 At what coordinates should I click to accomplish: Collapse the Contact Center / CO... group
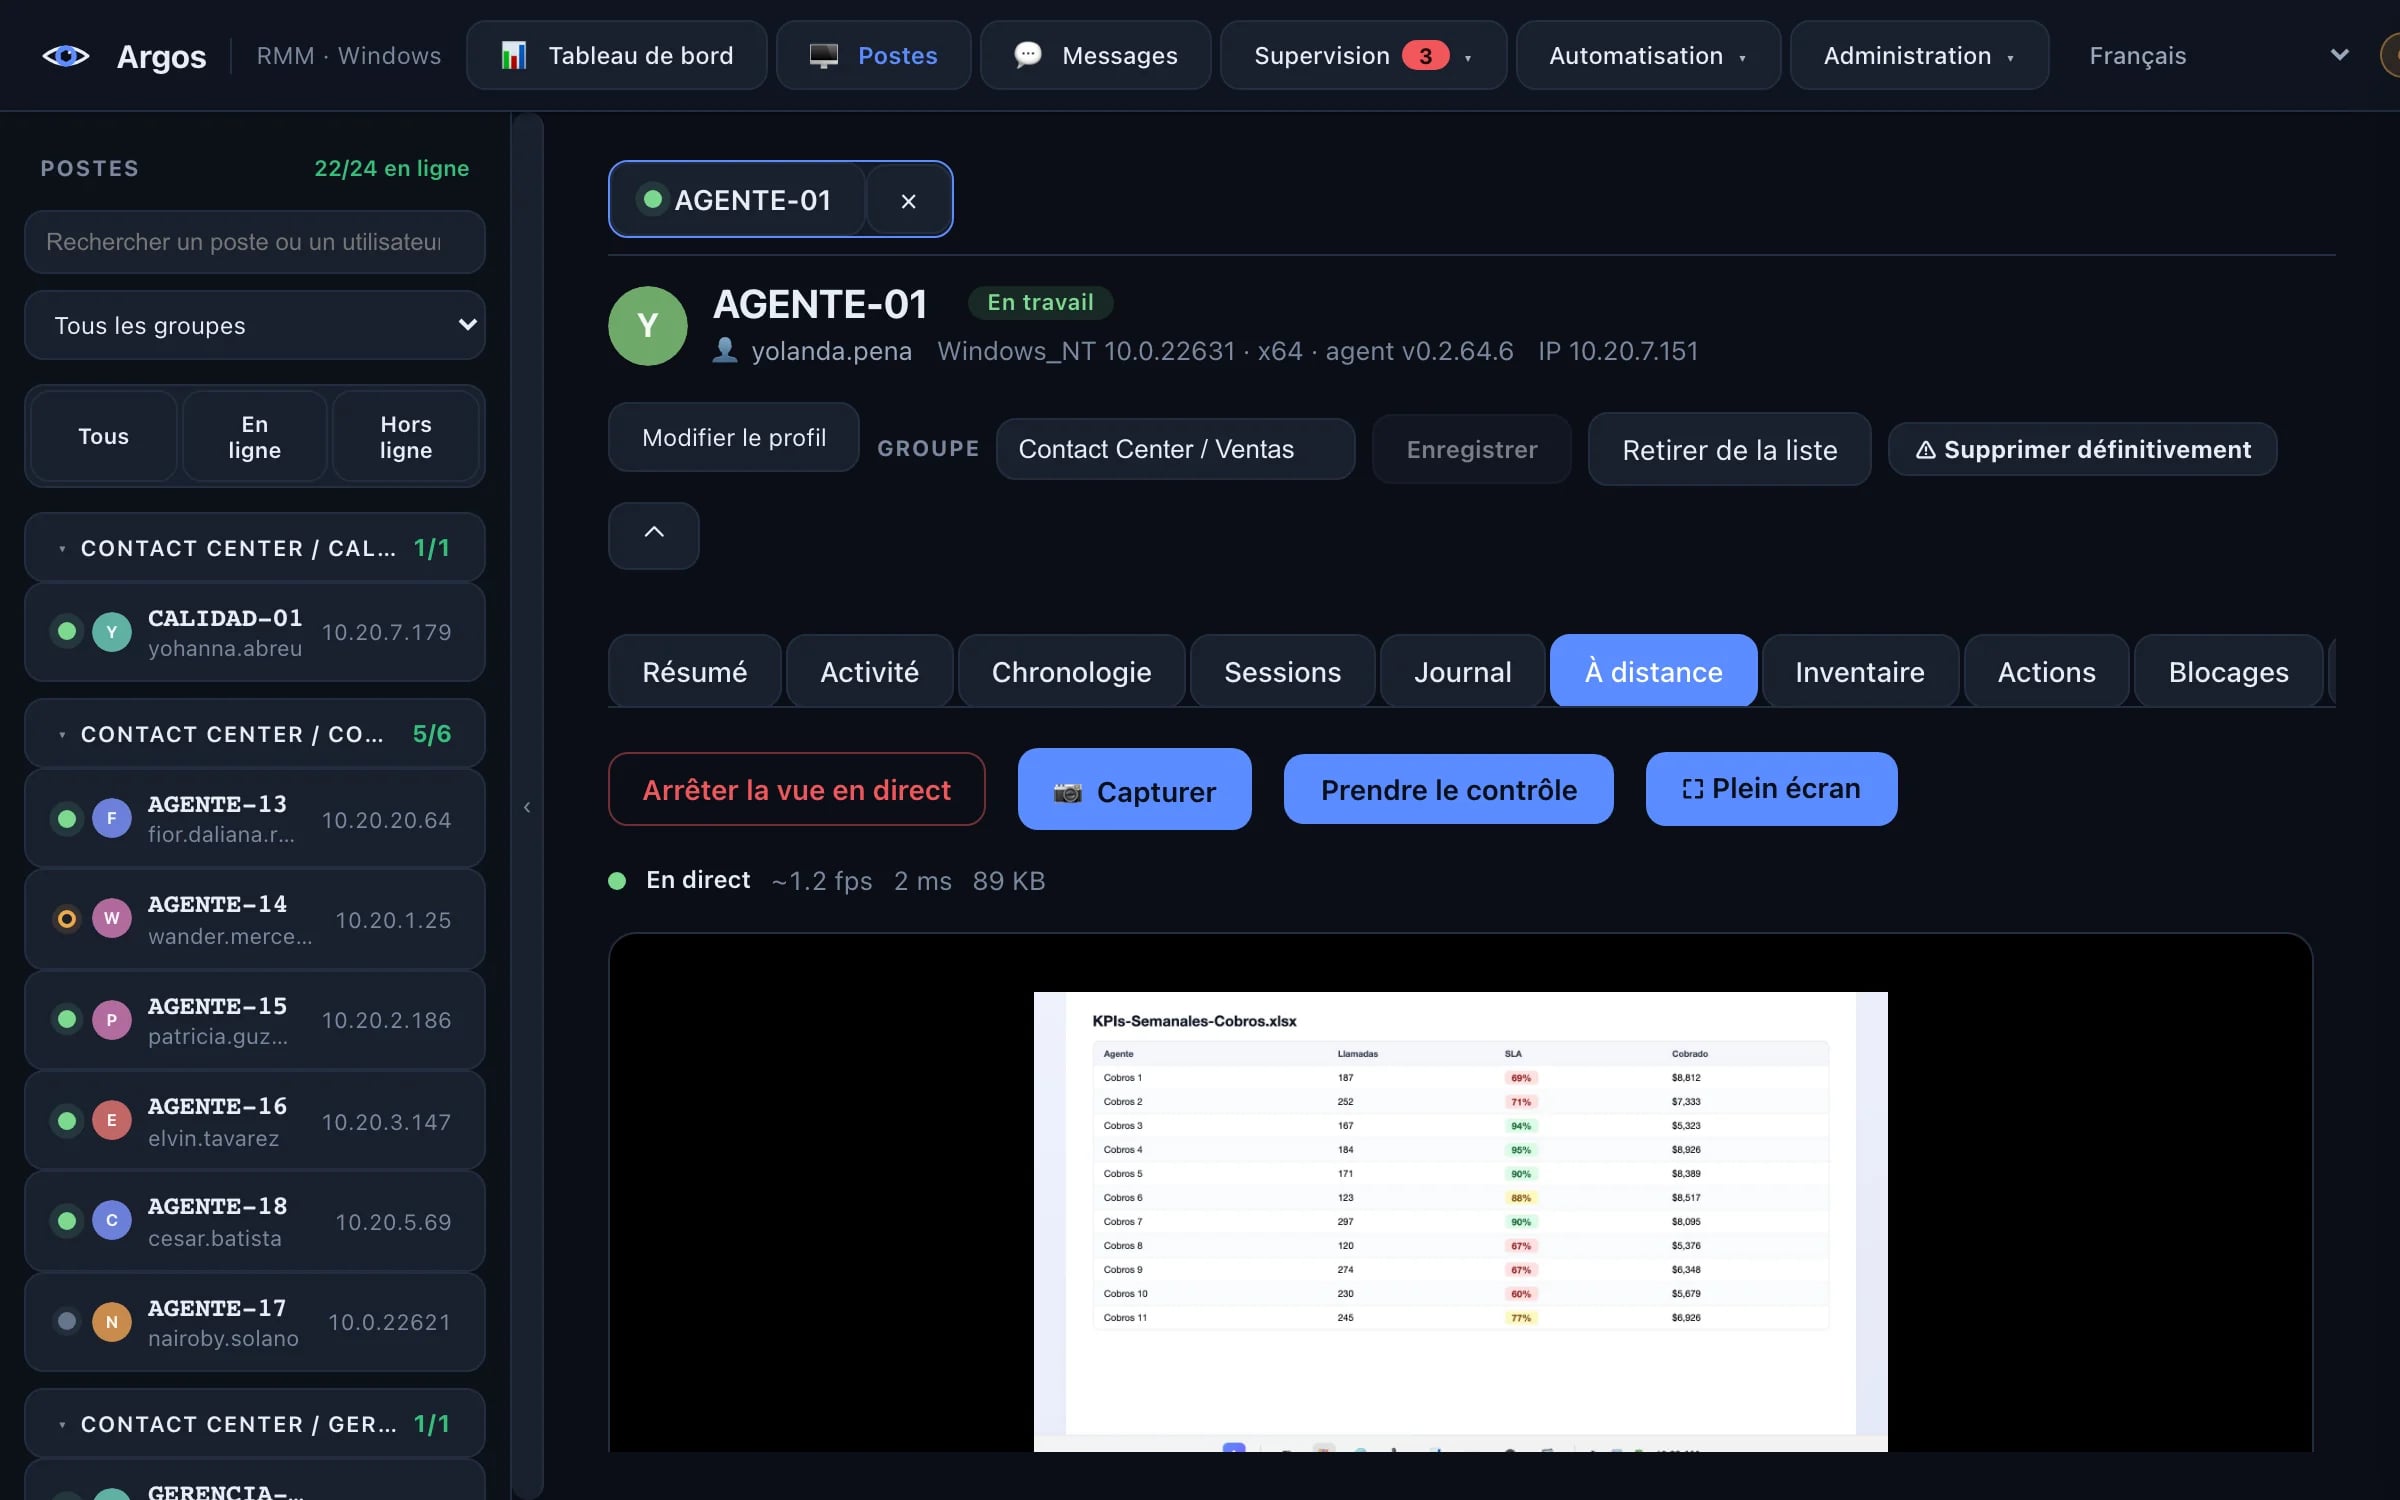255,734
